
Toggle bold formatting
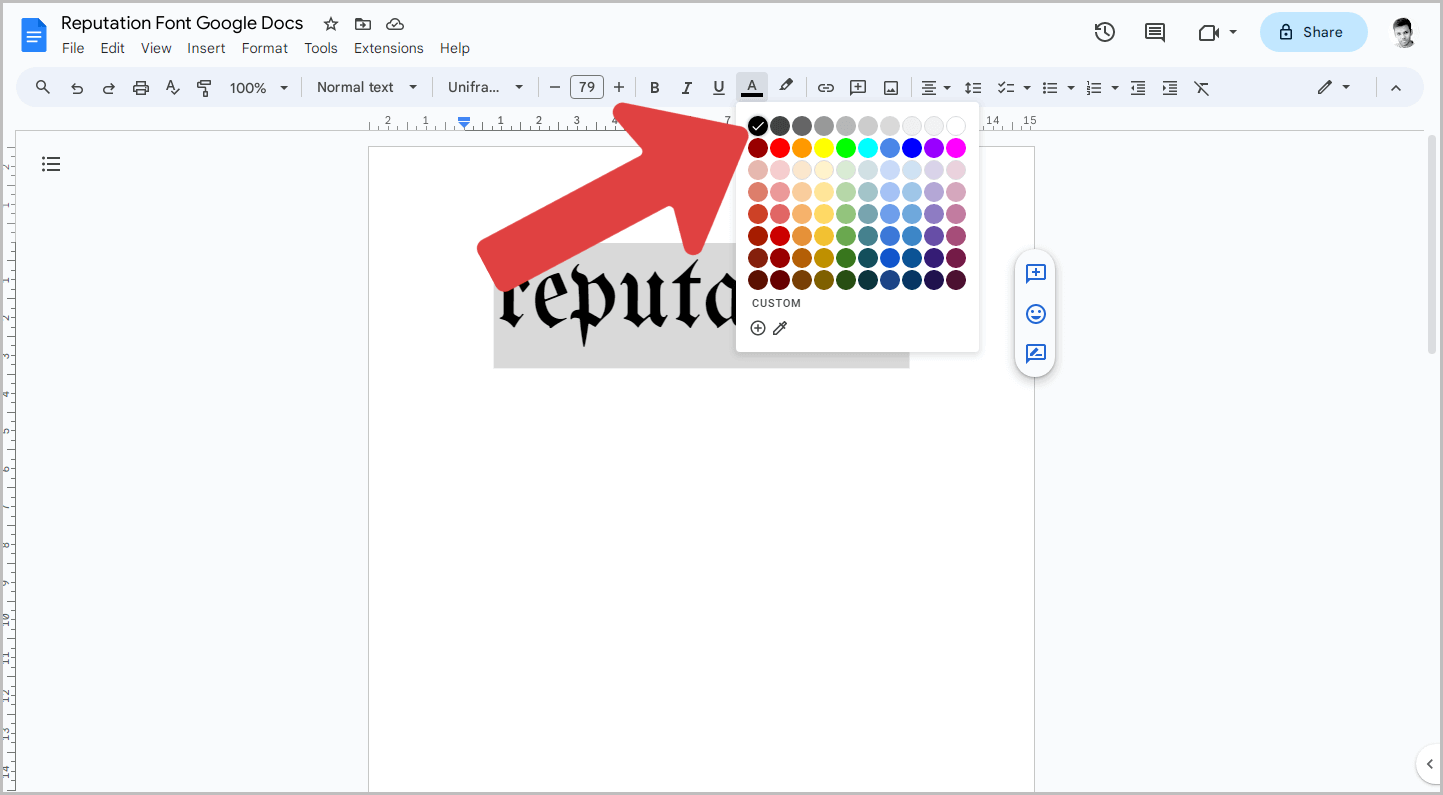tap(654, 87)
